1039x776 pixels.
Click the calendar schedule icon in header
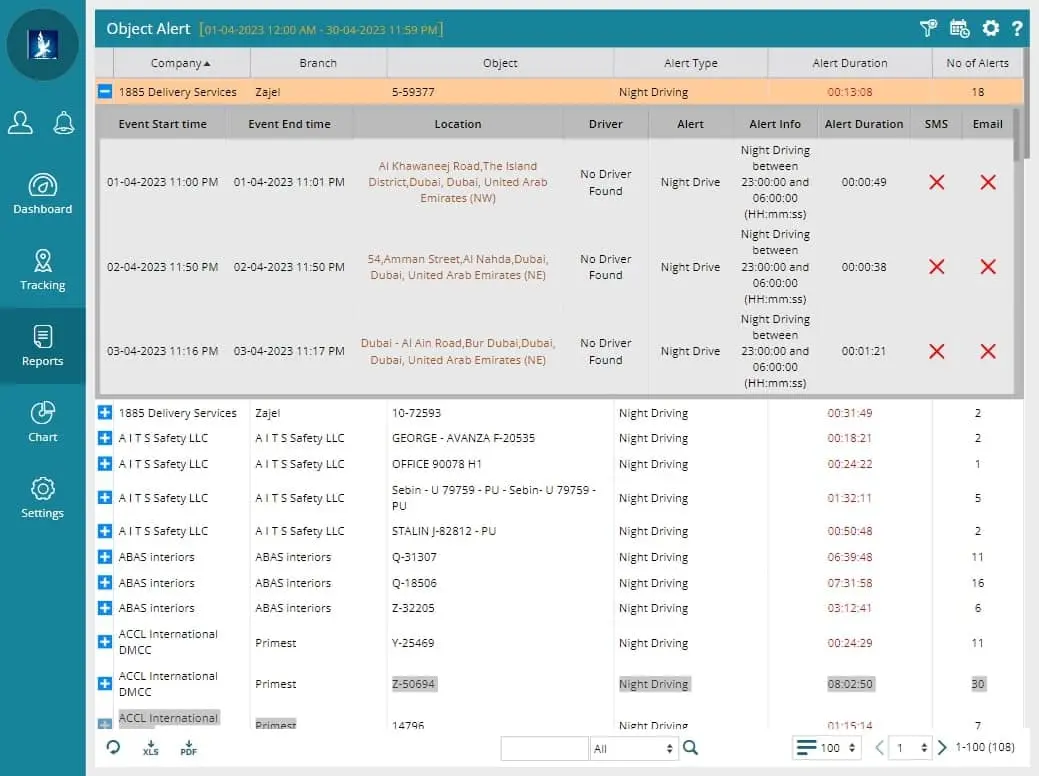coord(959,29)
